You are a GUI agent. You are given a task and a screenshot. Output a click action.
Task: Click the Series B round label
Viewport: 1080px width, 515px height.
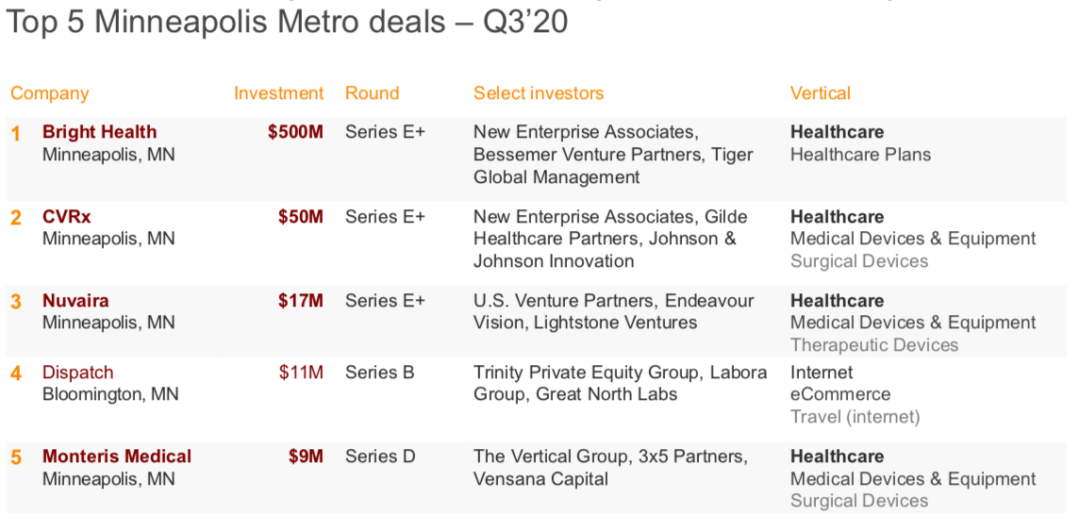380,372
